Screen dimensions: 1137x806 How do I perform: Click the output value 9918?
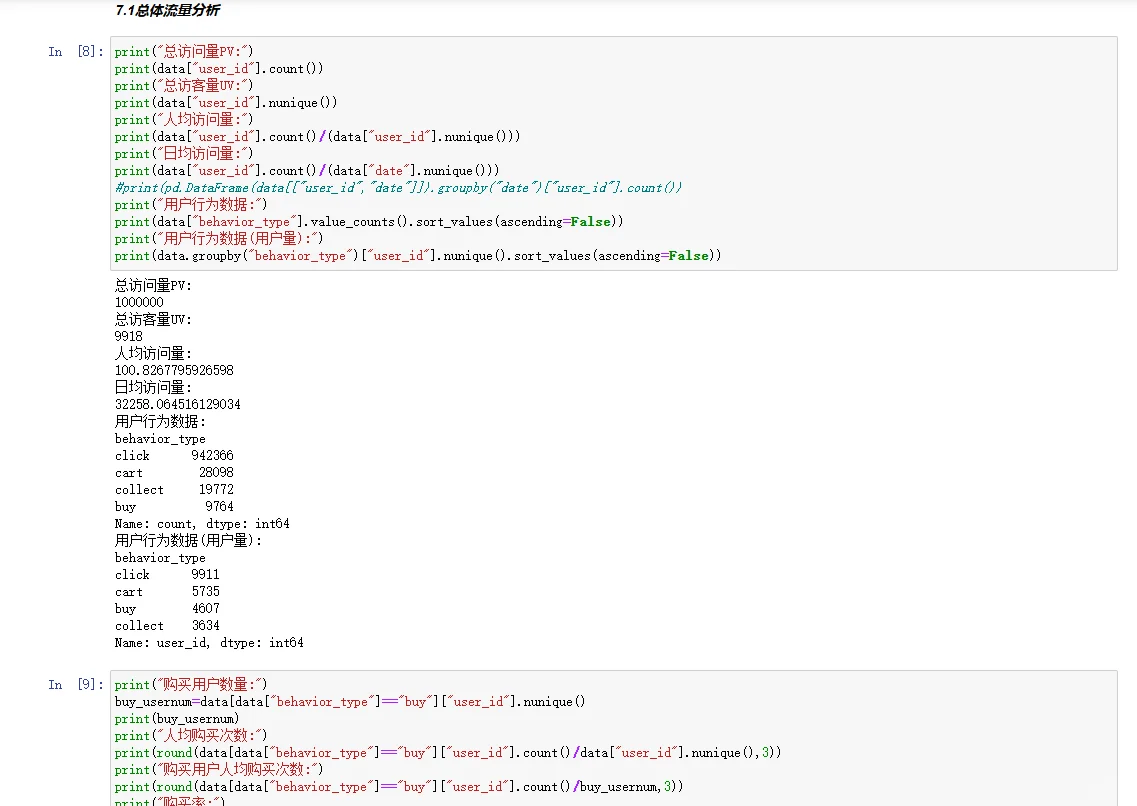pos(128,336)
